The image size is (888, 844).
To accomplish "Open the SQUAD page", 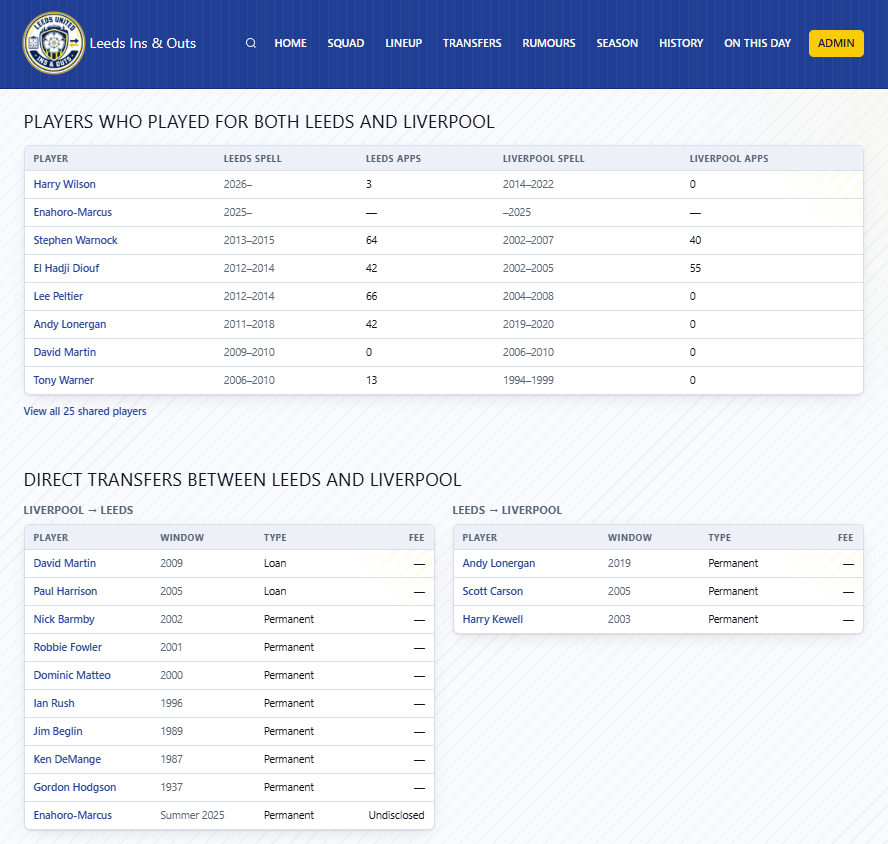I will [x=345, y=43].
